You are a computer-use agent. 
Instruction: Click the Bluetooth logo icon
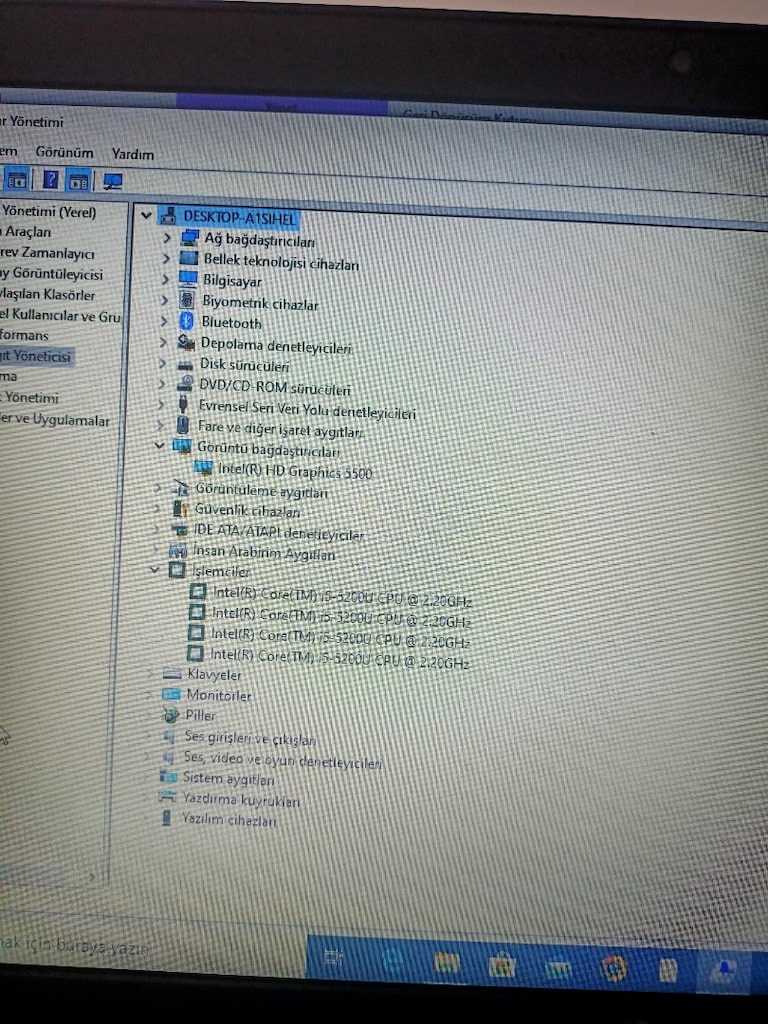click(187, 321)
